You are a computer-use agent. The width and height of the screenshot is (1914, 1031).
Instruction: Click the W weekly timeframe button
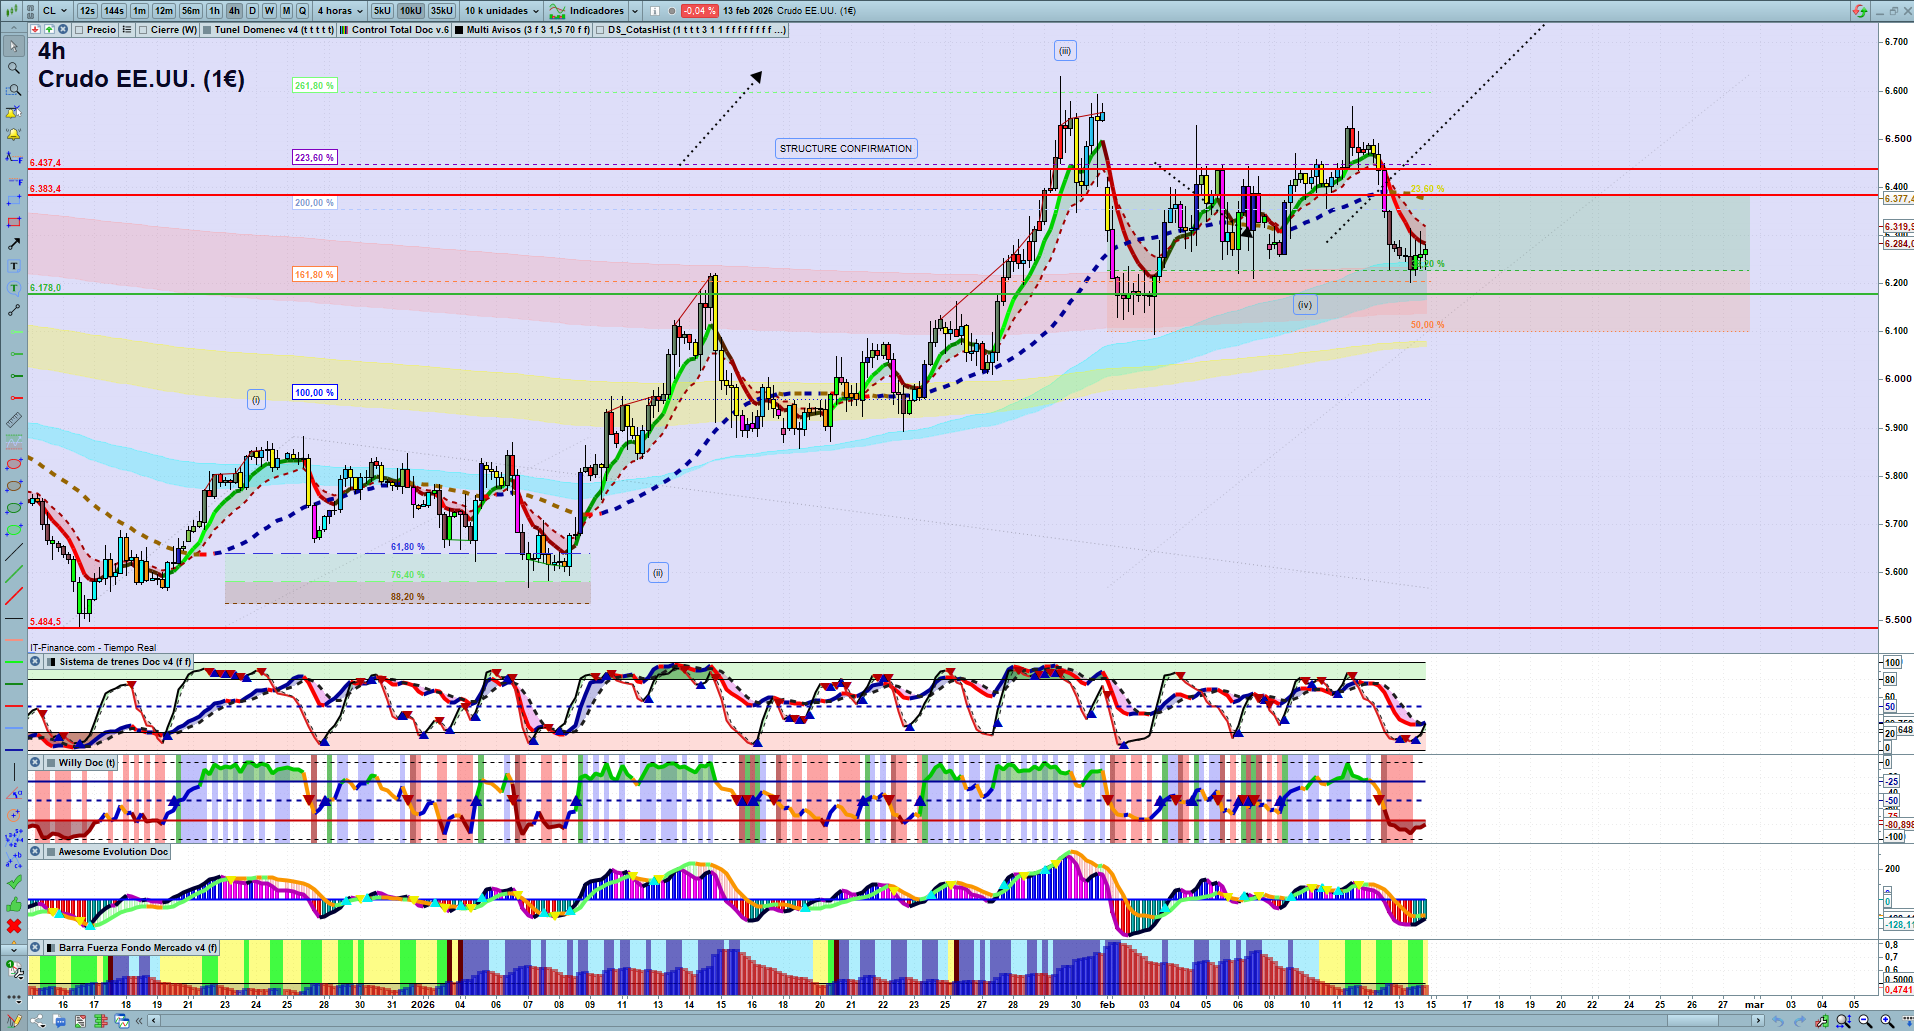point(269,11)
